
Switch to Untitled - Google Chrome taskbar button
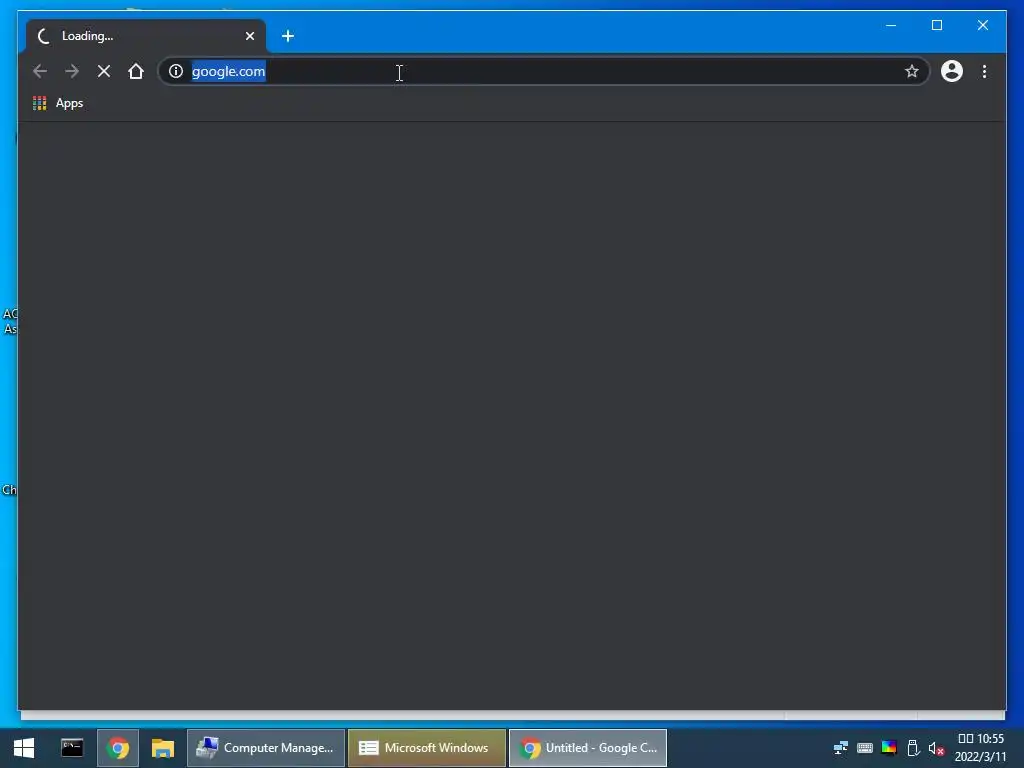588,748
